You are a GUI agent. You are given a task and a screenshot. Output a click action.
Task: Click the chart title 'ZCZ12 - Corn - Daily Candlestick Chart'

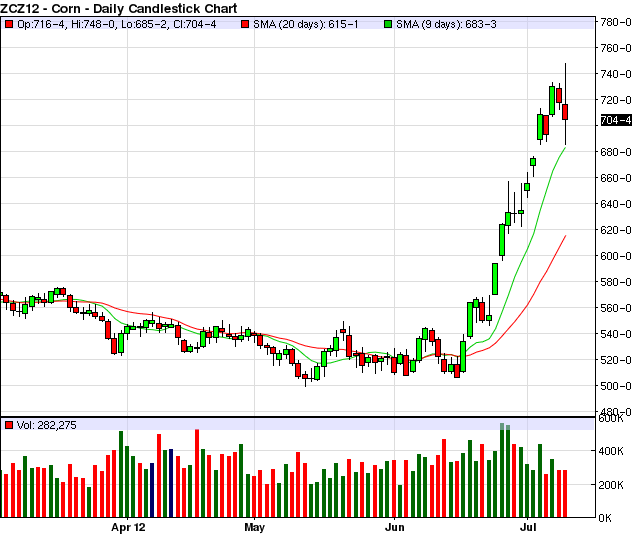point(119,8)
